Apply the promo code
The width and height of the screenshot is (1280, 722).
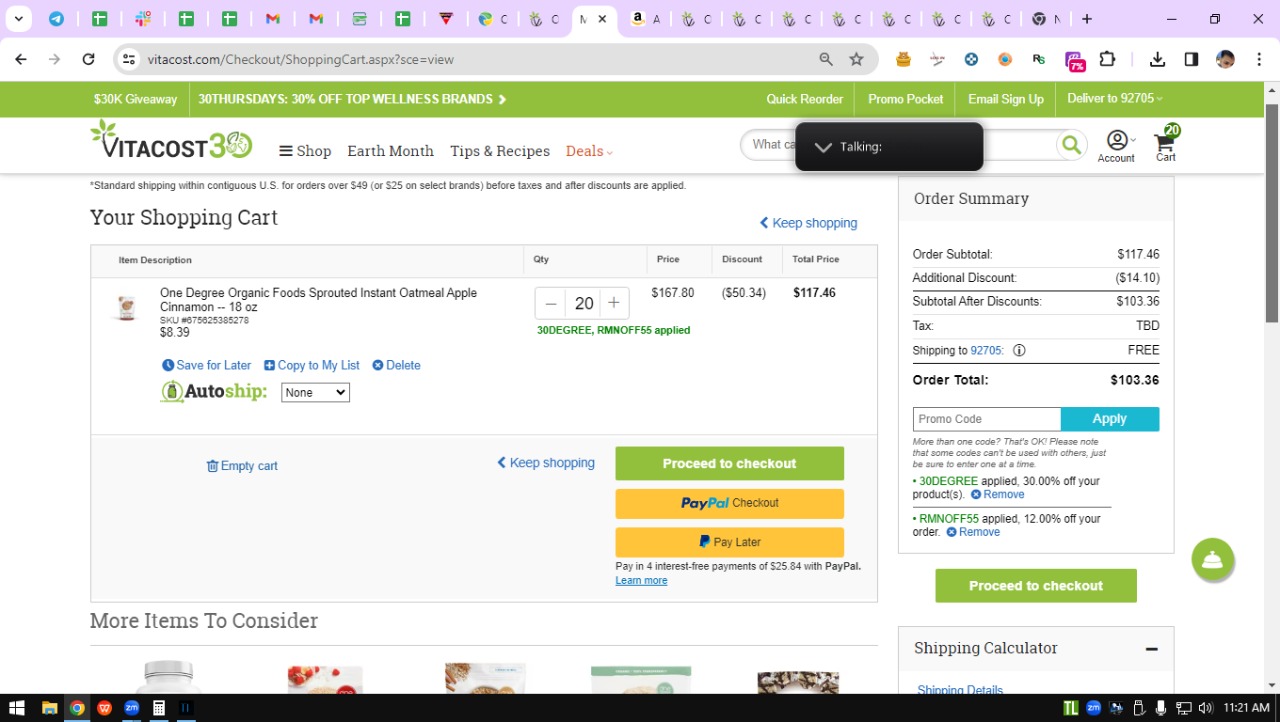click(x=1110, y=419)
